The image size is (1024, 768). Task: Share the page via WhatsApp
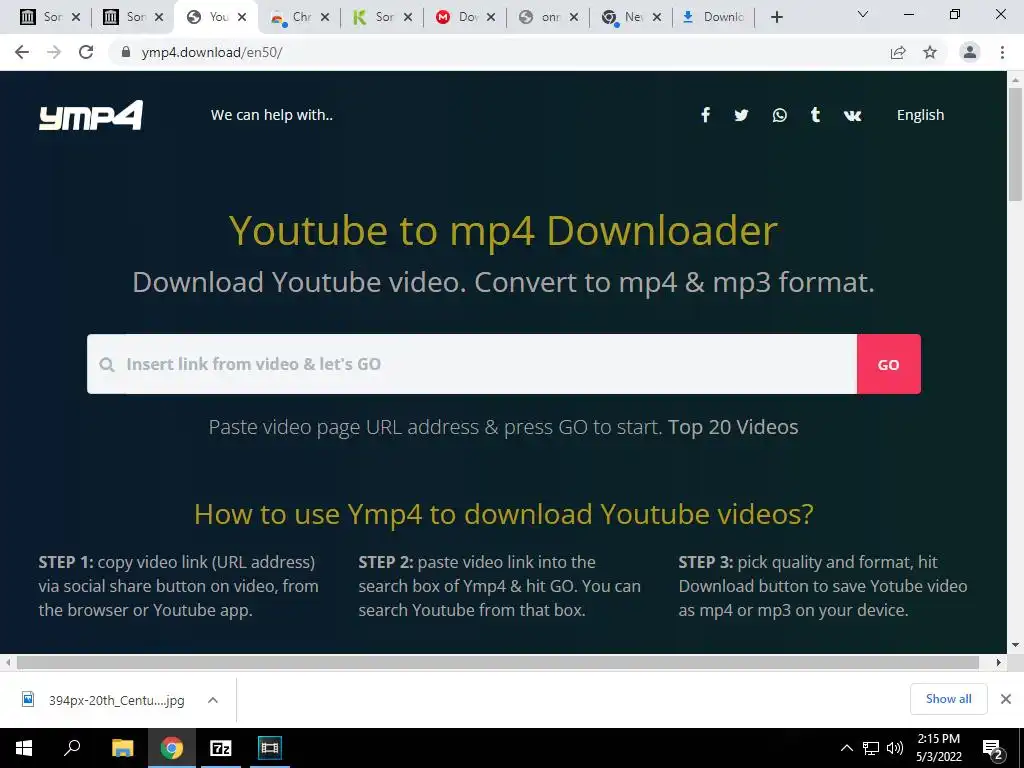click(x=779, y=115)
